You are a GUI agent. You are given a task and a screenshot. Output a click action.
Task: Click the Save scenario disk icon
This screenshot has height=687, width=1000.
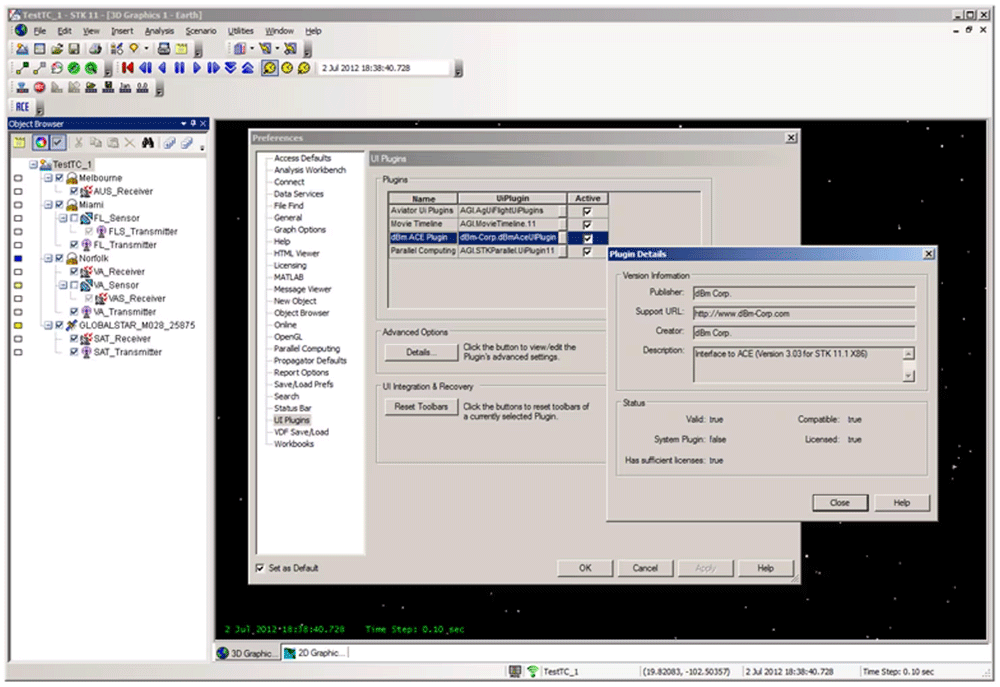coord(73,48)
